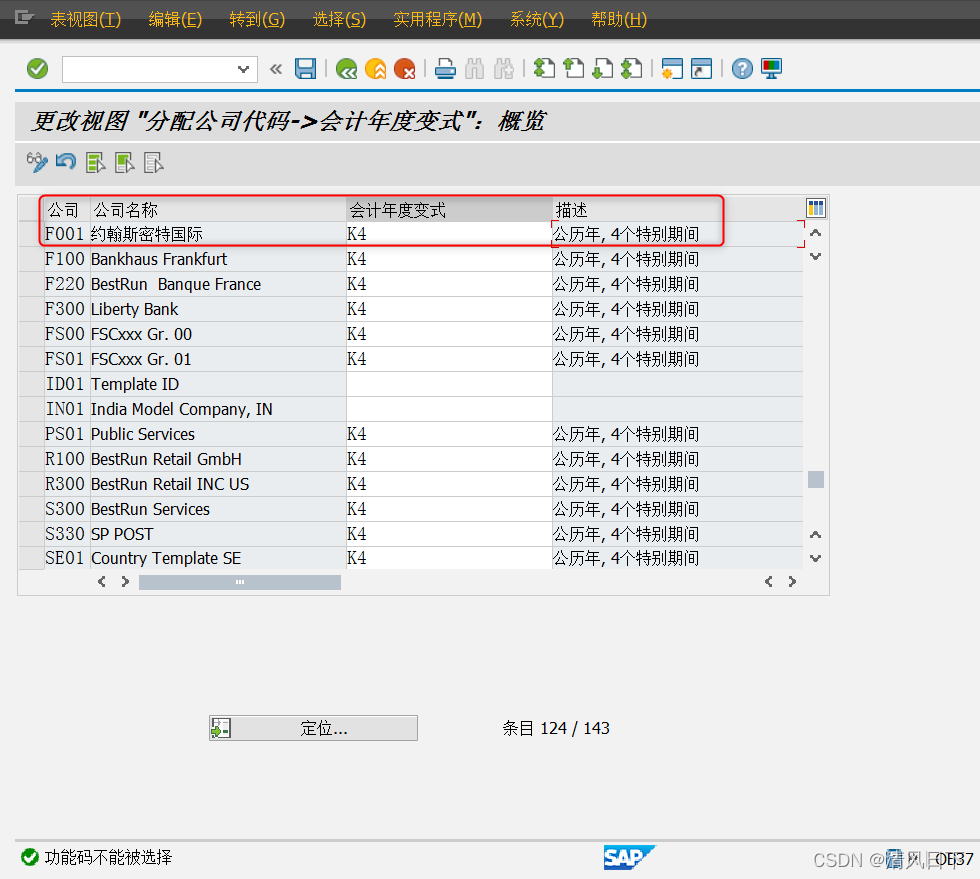Click the Deselect All icon
This screenshot has height=879, width=980.
tap(154, 163)
